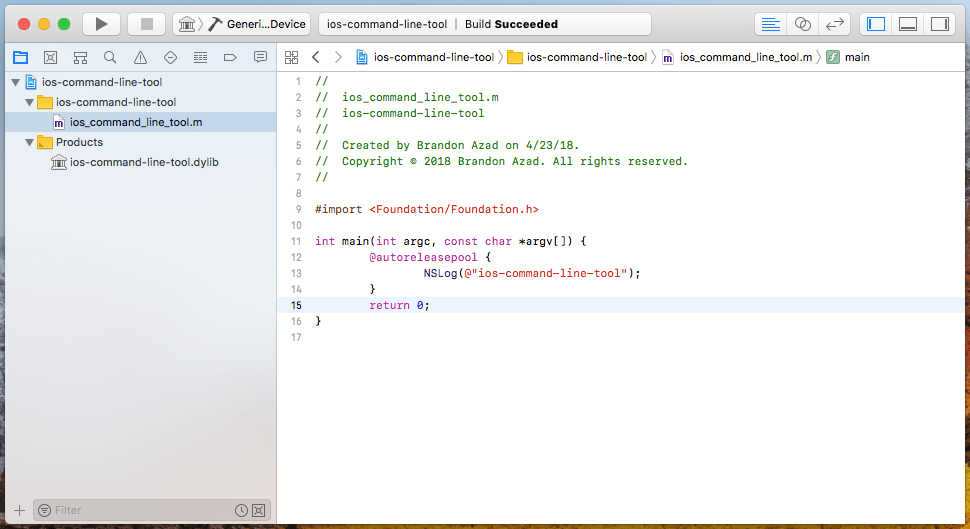This screenshot has height=529, width=970.
Task: Run the build with the Play button
Action: tap(101, 24)
